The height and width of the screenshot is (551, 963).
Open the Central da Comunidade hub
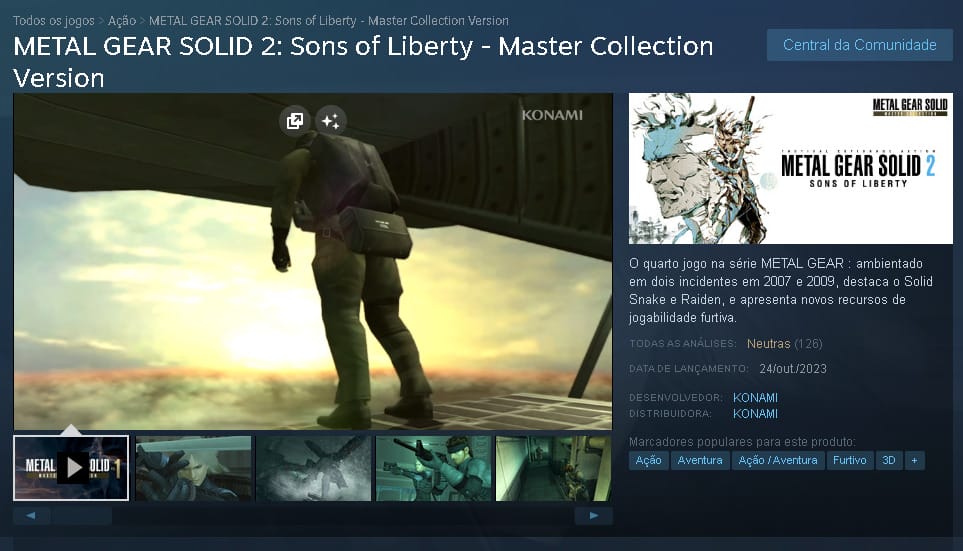coord(860,45)
